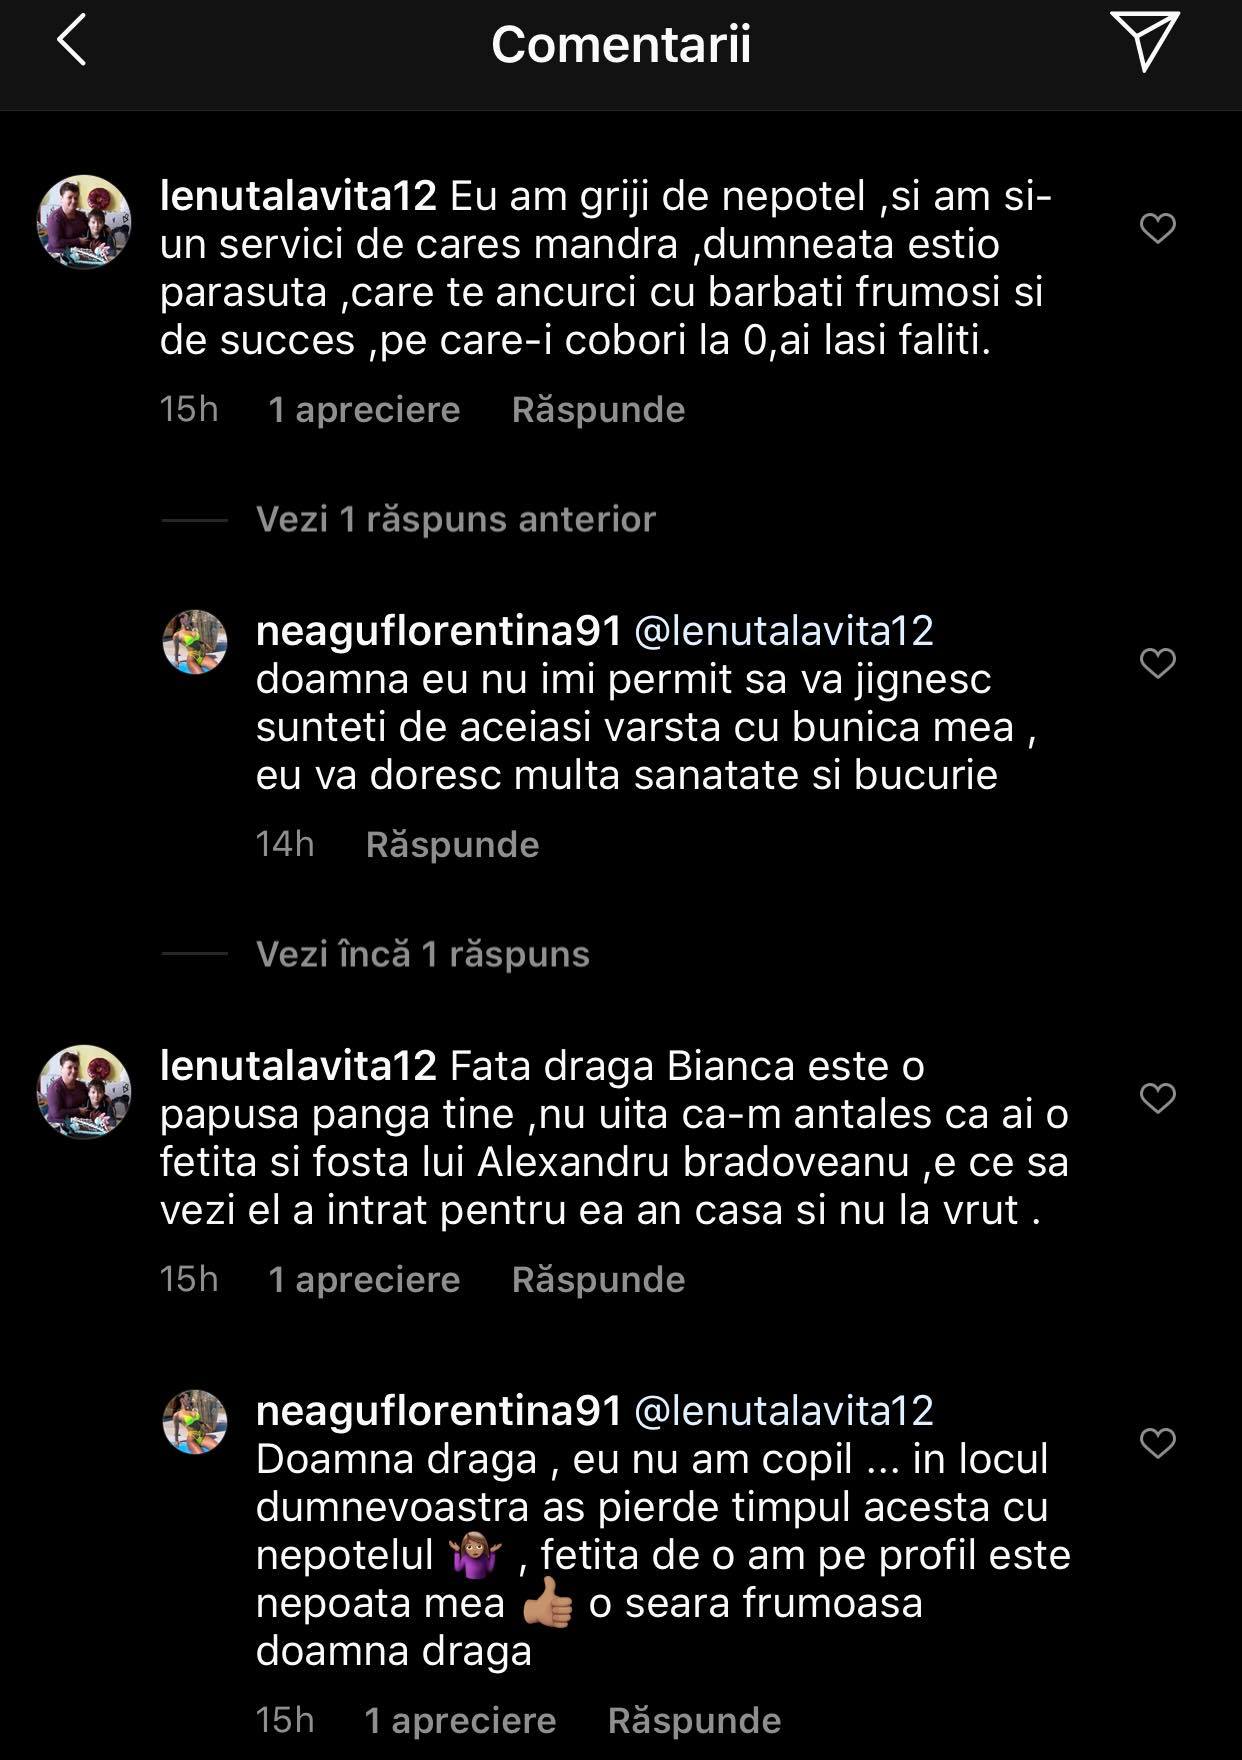The image size is (1242, 1760).
Task: Reply to the 14h neaguflorentina91 comment
Action: (x=452, y=844)
